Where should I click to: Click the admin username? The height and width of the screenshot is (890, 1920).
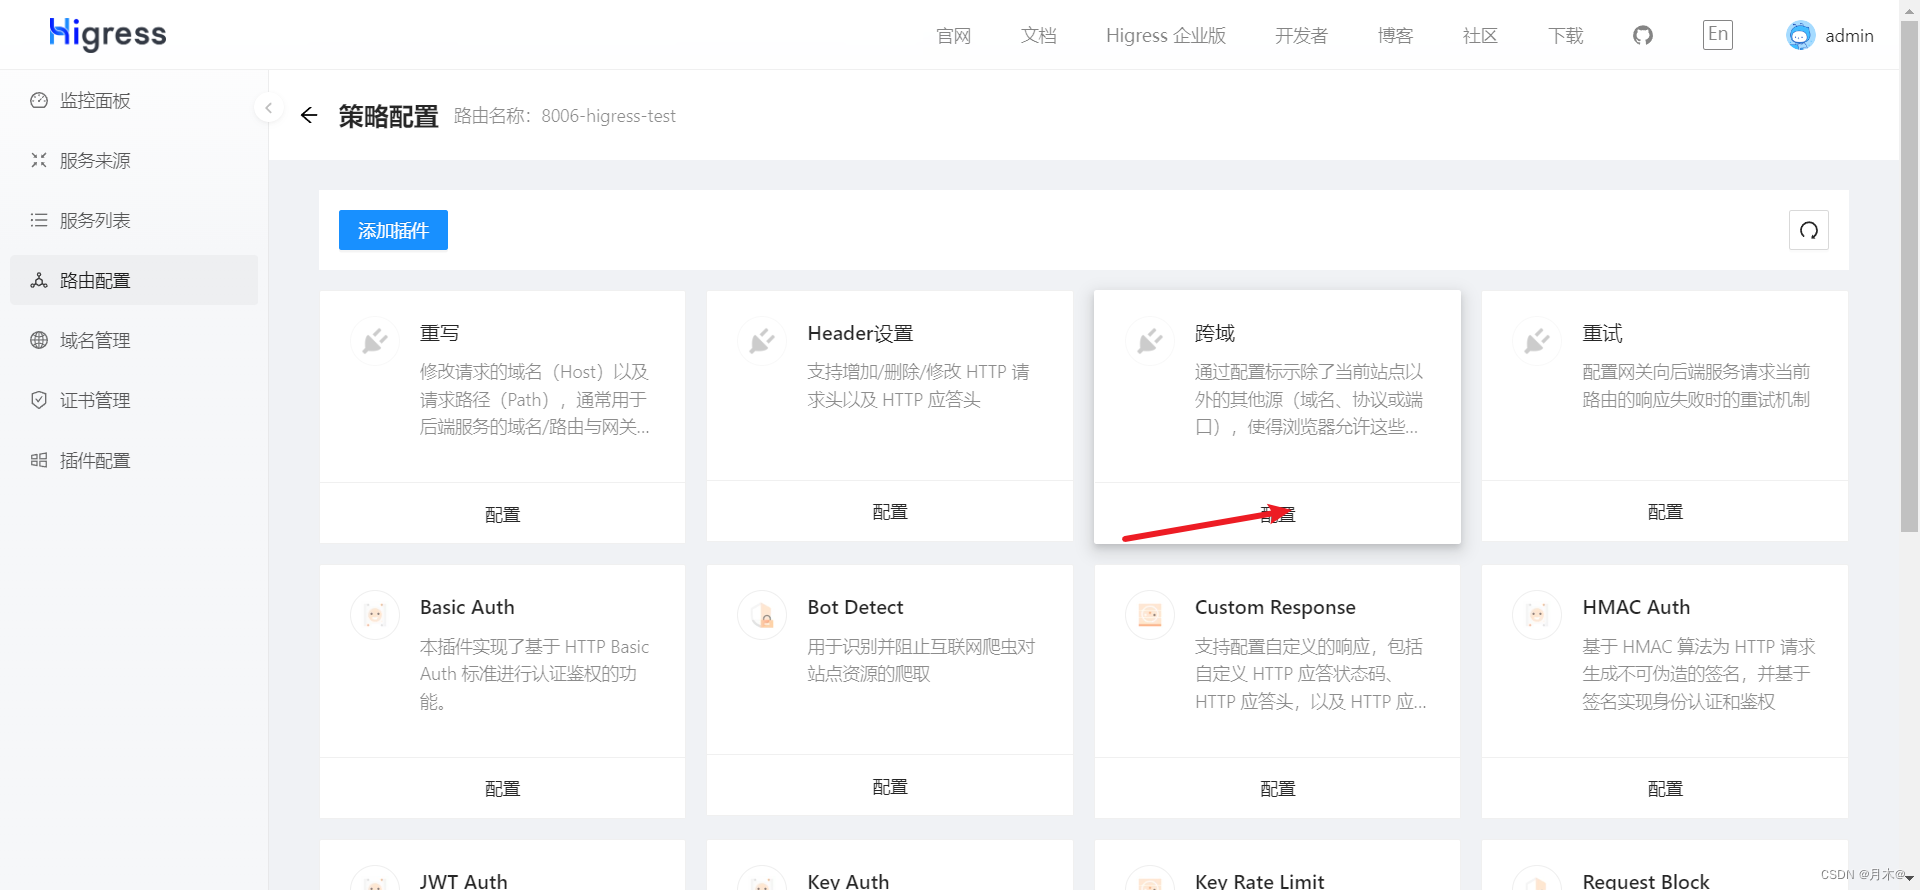tap(1849, 36)
